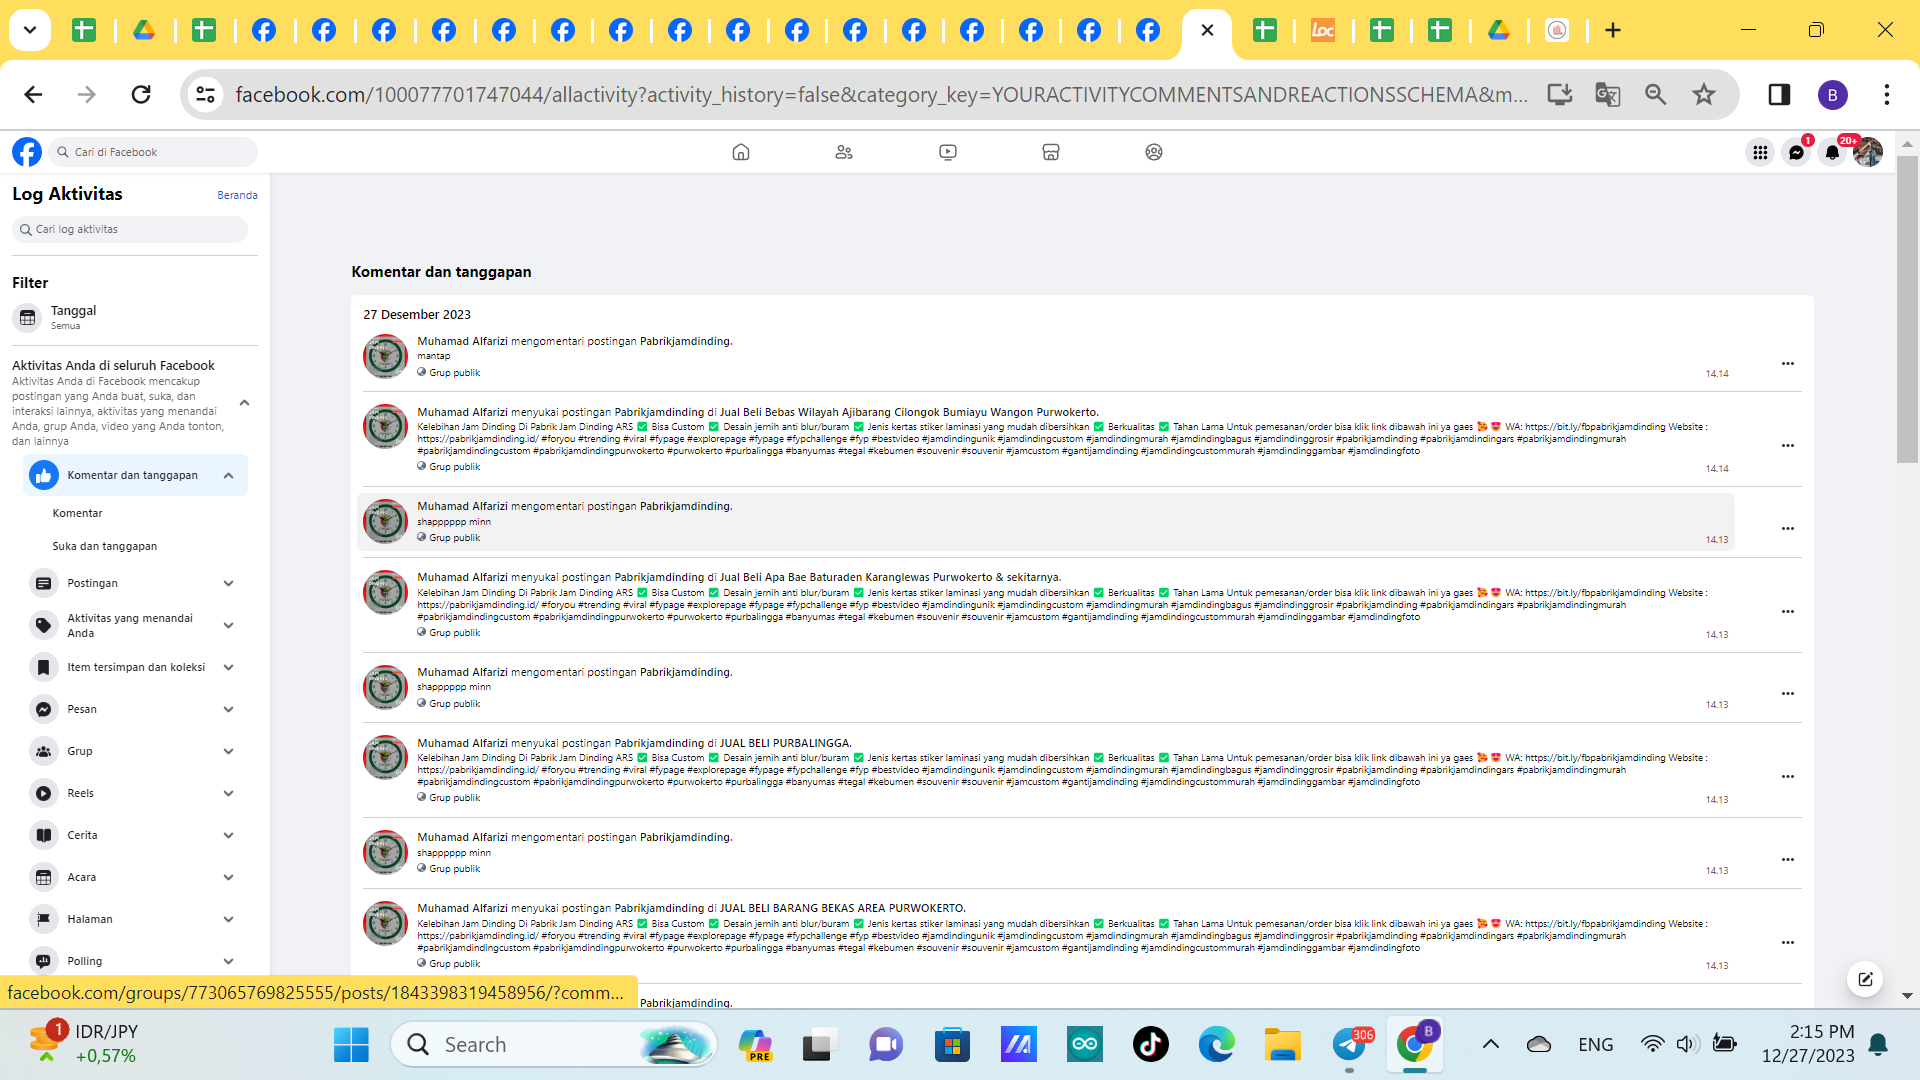Open the notifications bell icon
Image resolution: width=1920 pixels, height=1080 pixels.
click(1831, 152)
